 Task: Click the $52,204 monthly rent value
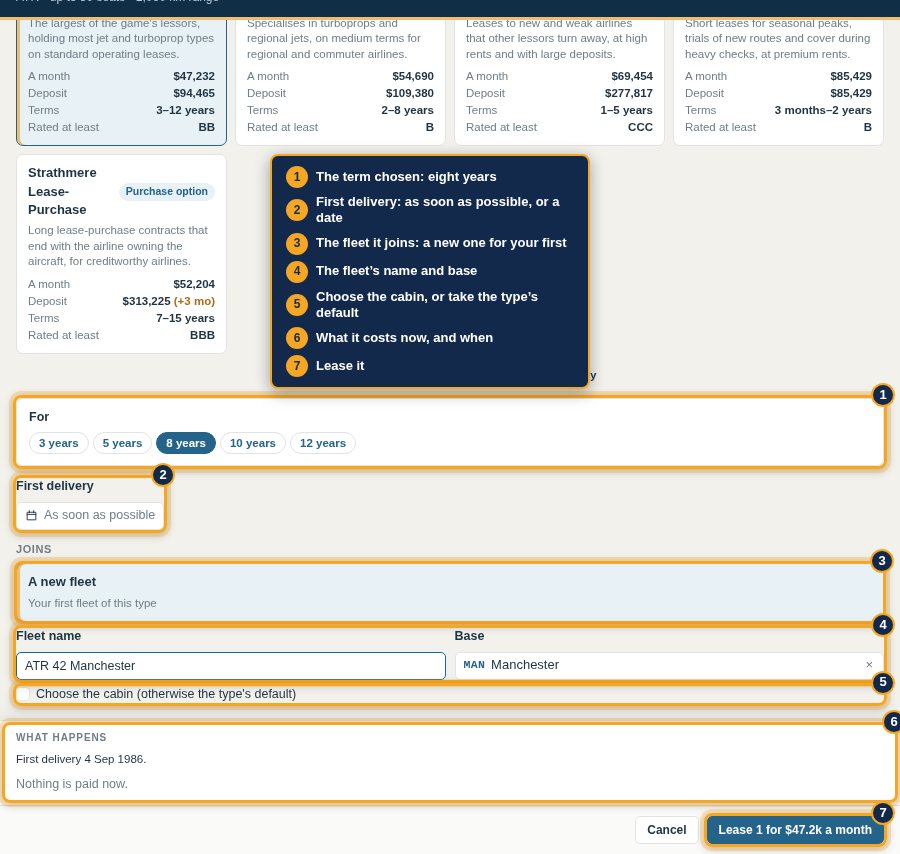194,284
